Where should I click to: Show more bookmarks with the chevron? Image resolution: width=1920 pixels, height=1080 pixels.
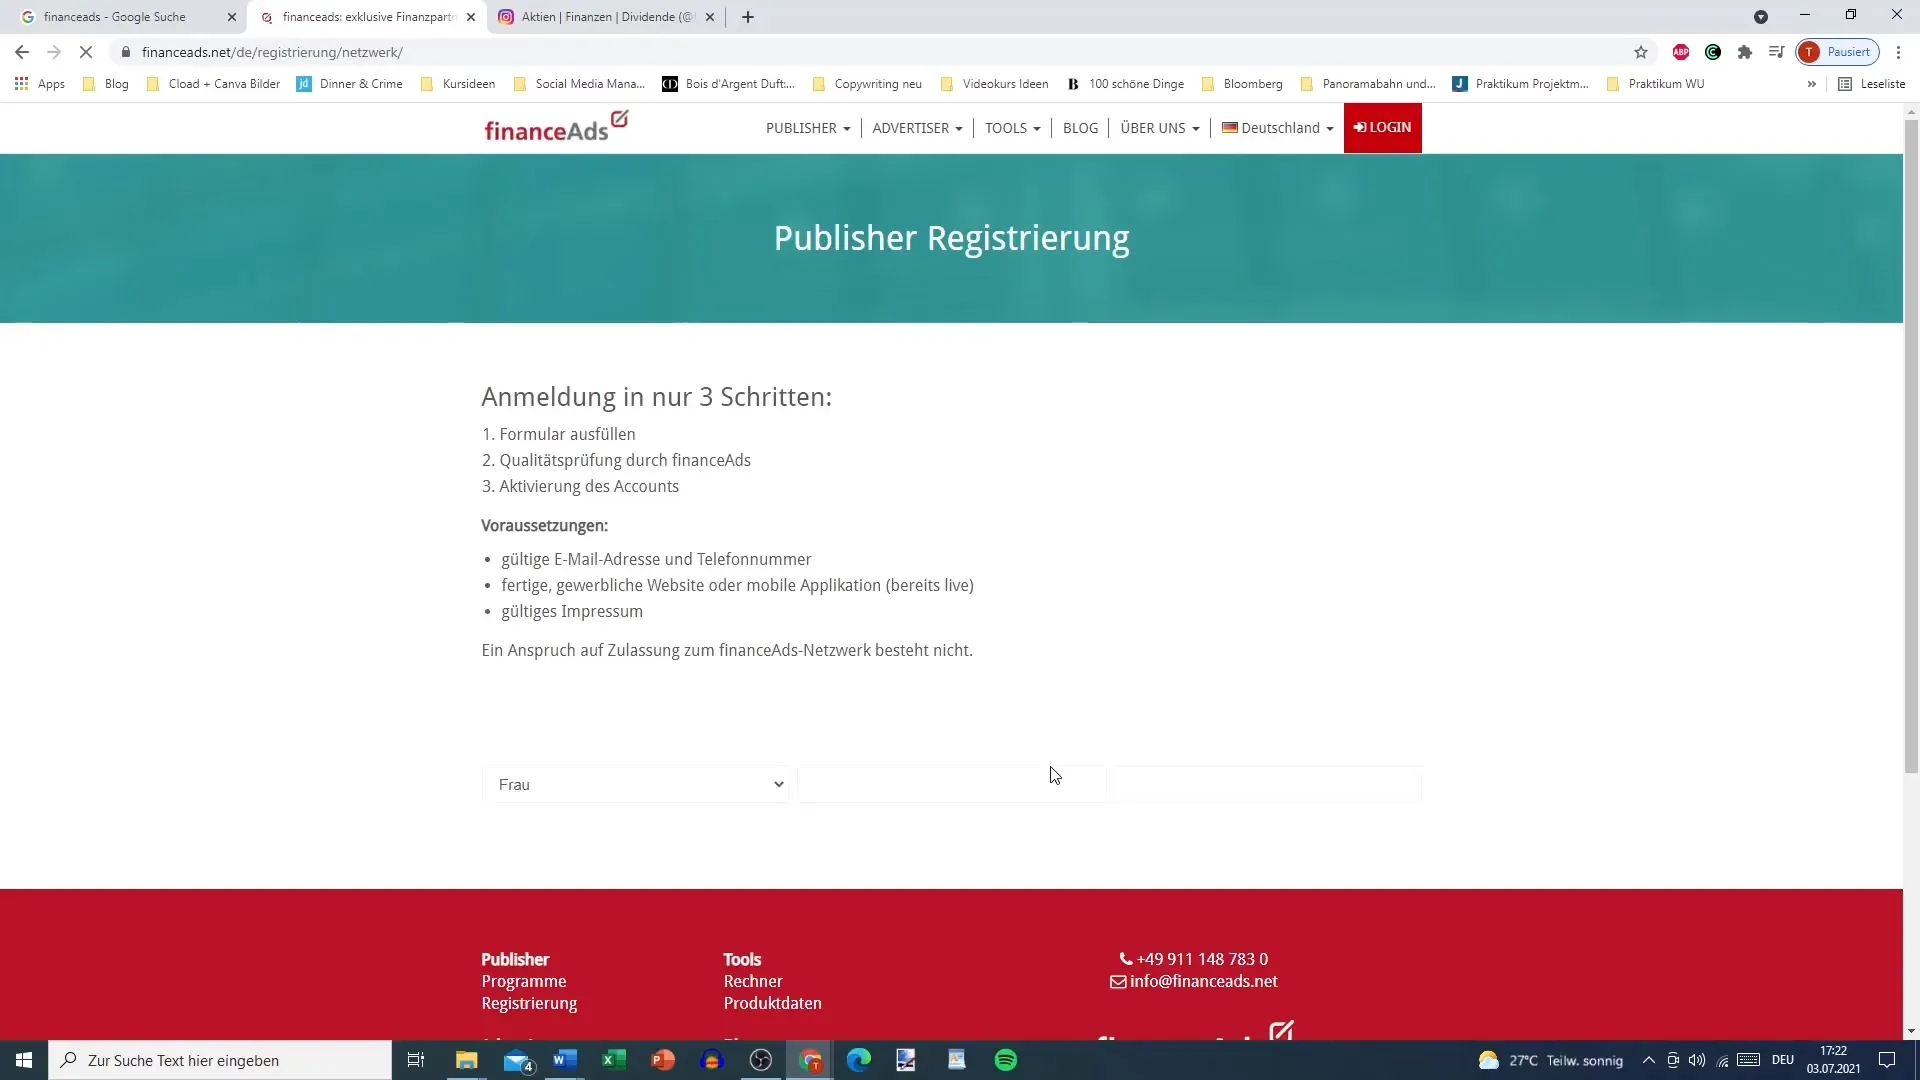pyautogui.click(x=1812, y=84)
